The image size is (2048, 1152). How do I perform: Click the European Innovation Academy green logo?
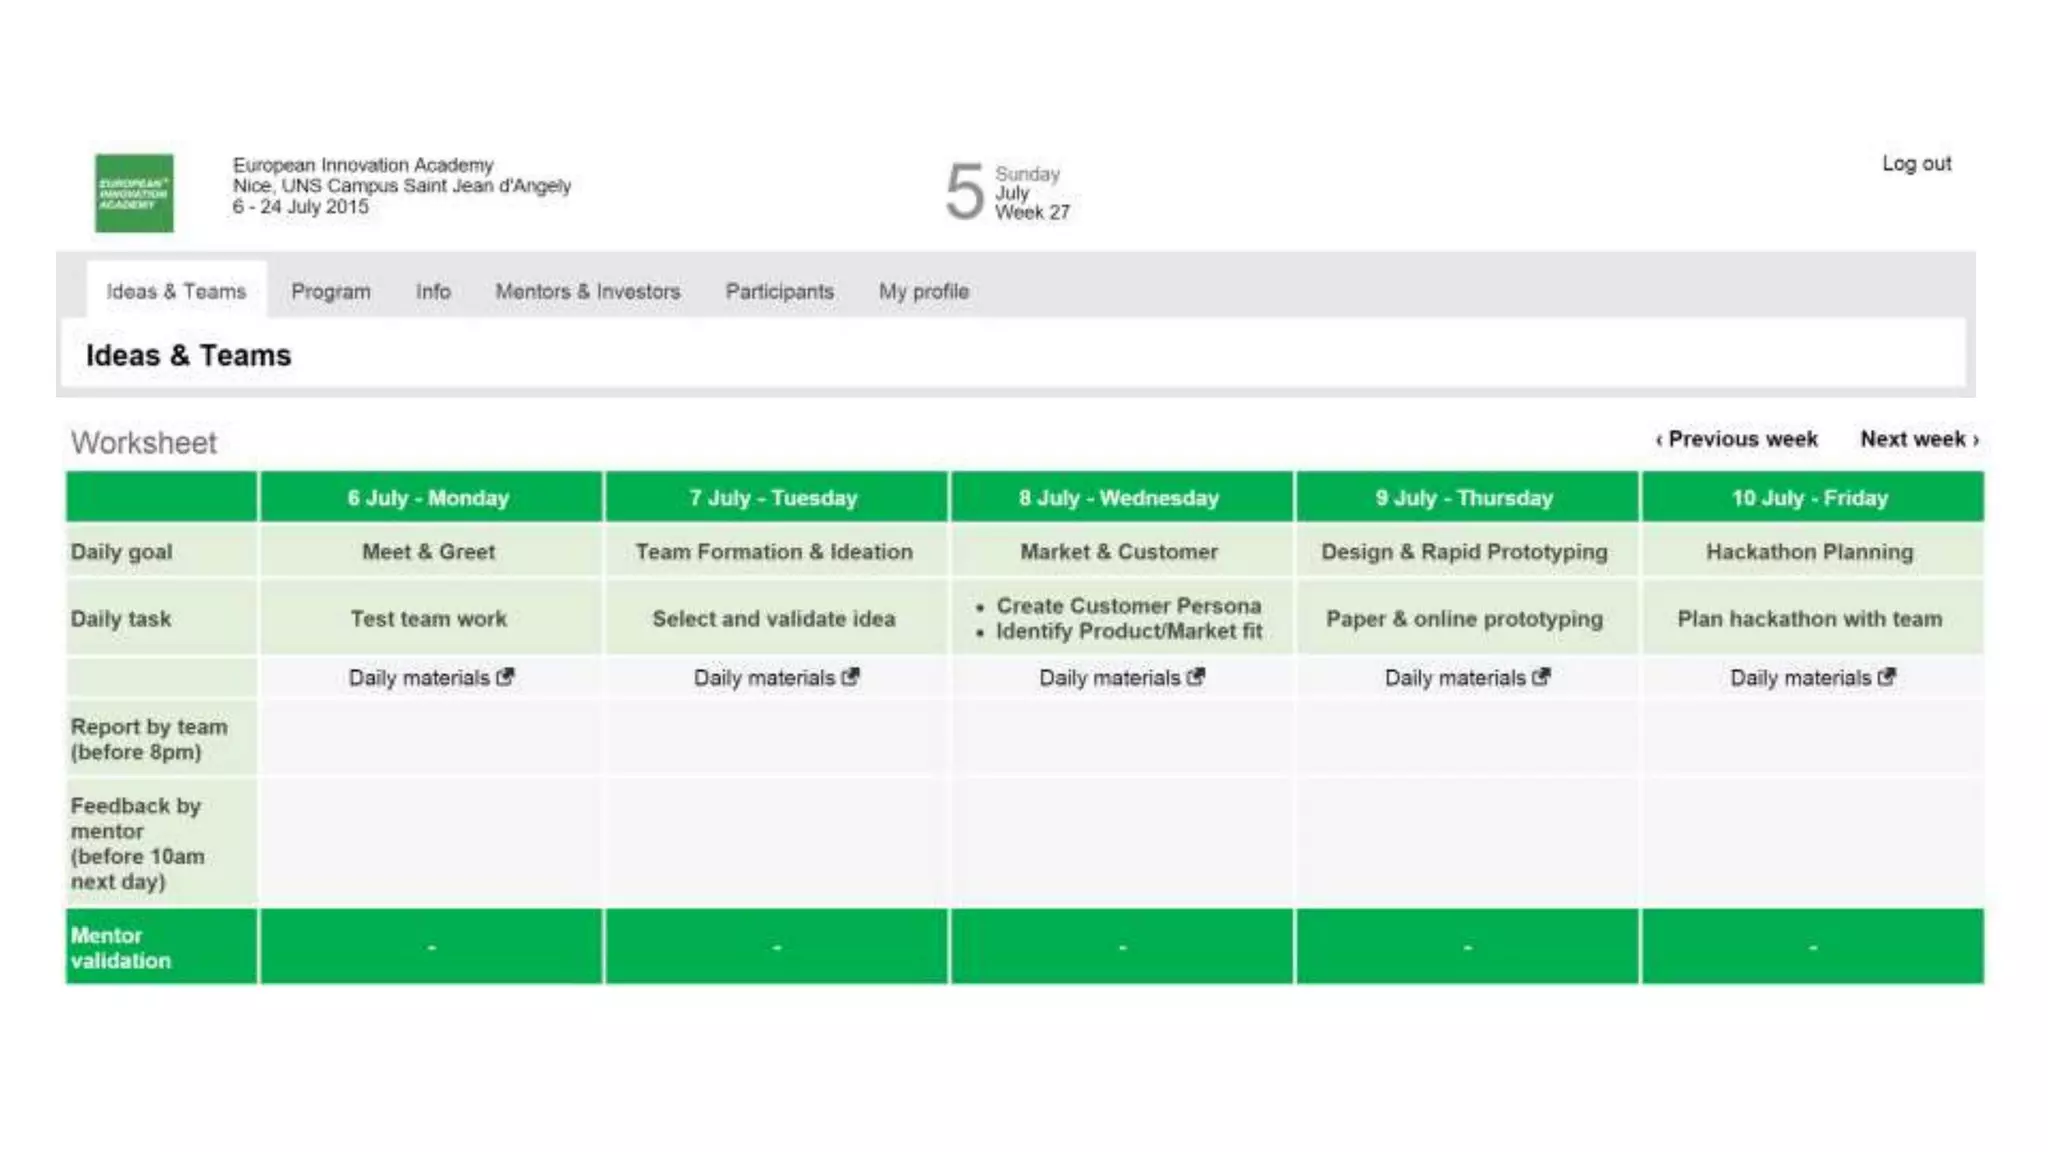[134, 193]
